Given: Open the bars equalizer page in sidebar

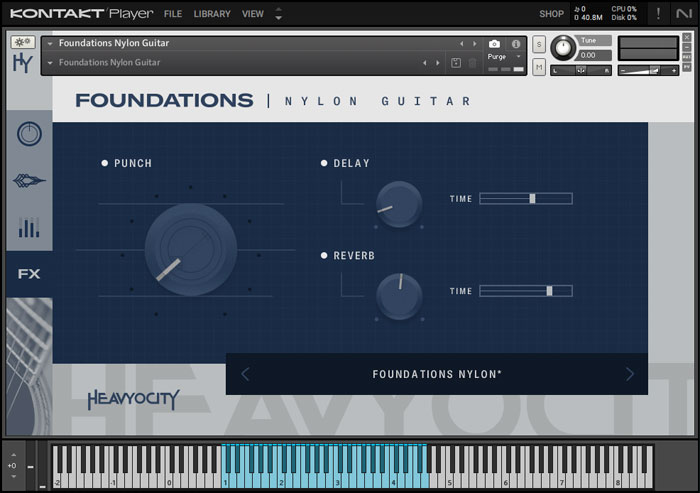Looking at the screenshot, I should [x=29, y=227].
